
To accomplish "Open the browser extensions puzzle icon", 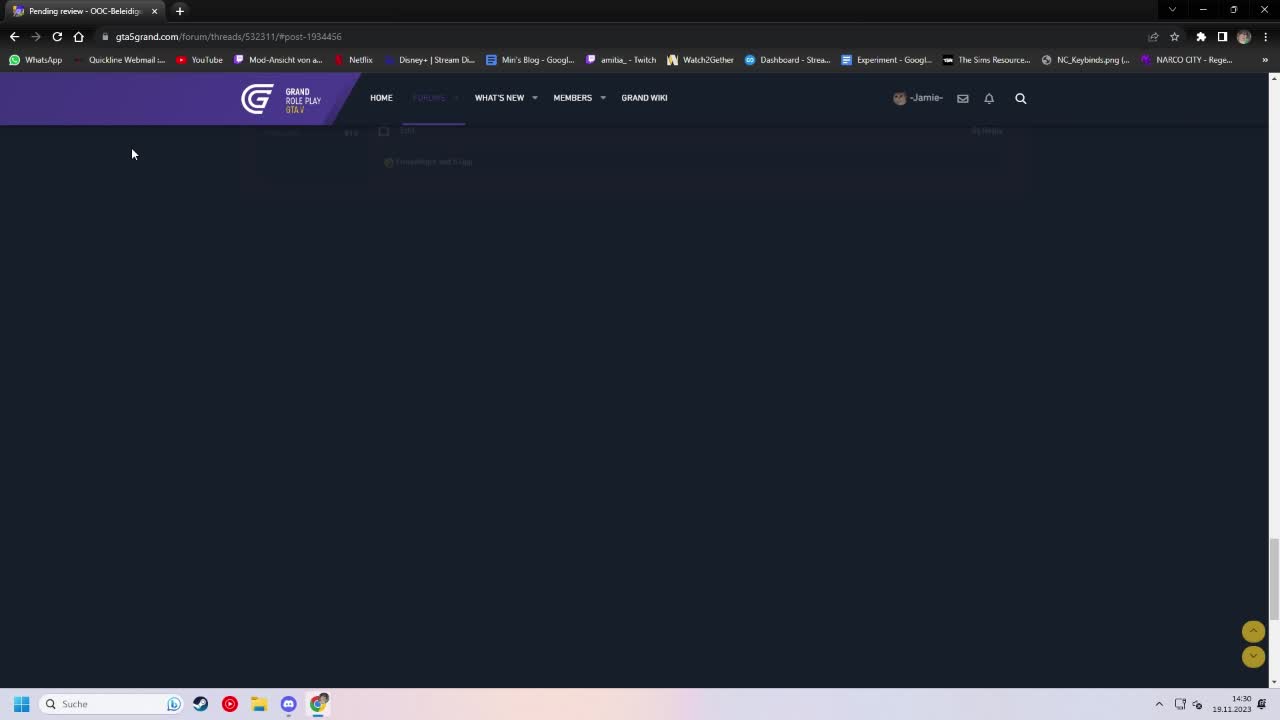I will (1201, 37).
